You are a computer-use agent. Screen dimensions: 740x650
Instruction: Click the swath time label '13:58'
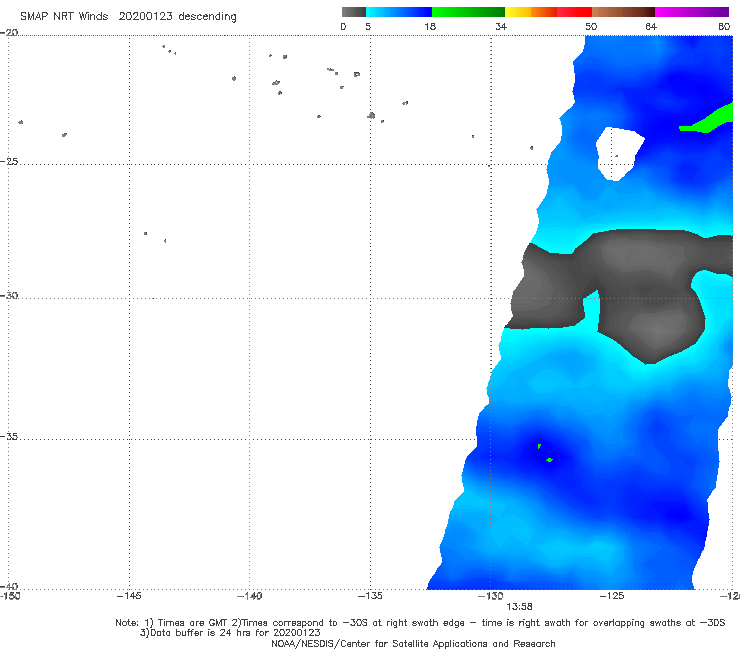[x=519, y=607]
